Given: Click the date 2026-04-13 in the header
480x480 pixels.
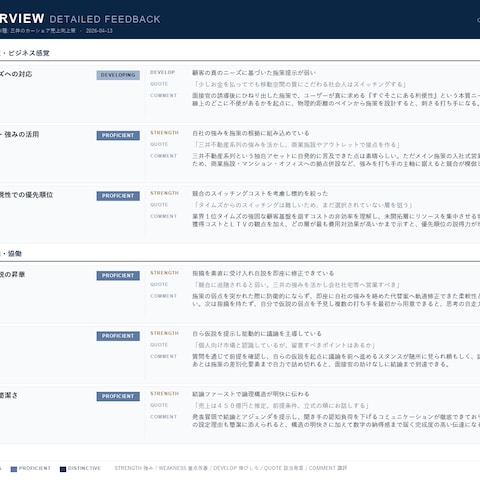Looking at the screenshot, I should pos(99,31).
